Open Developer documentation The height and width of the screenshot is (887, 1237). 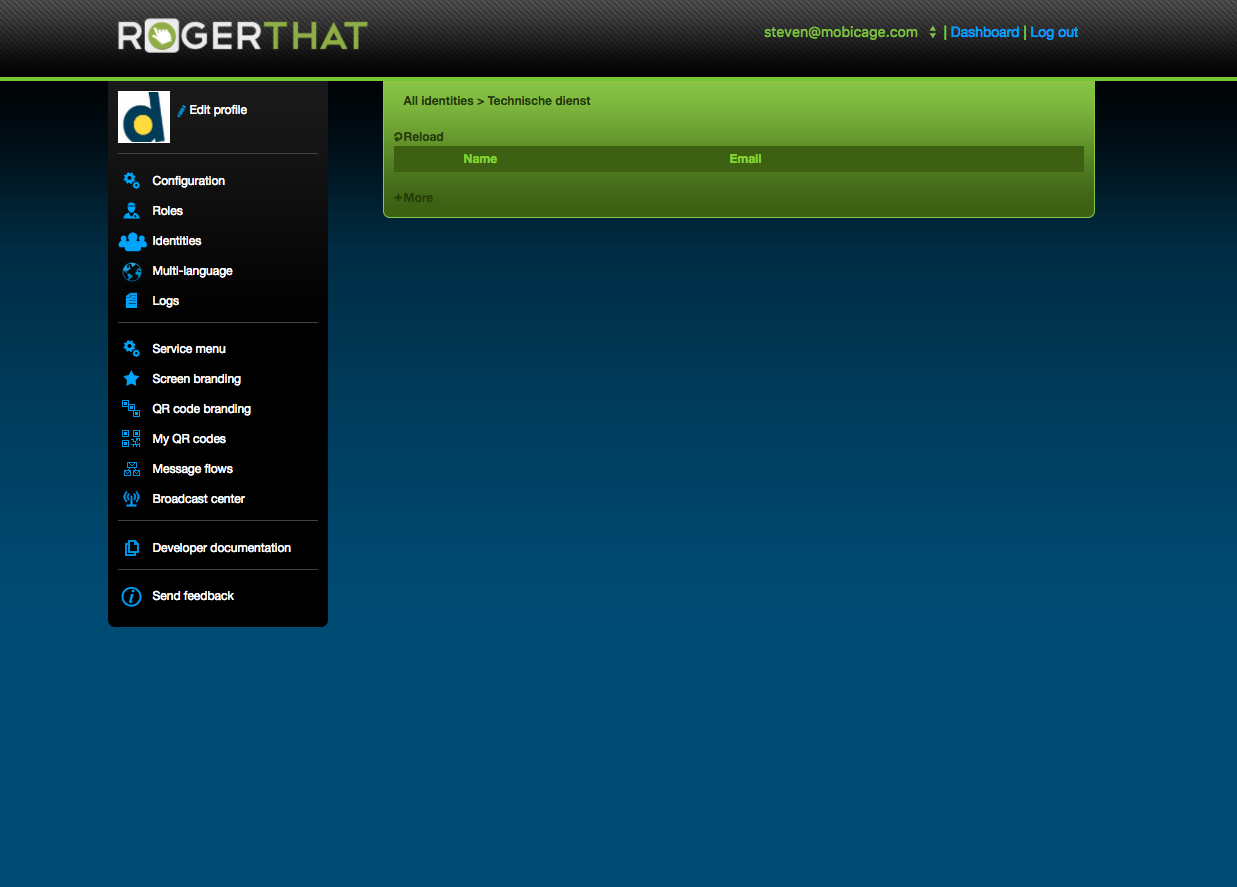[x=221, y=548]
